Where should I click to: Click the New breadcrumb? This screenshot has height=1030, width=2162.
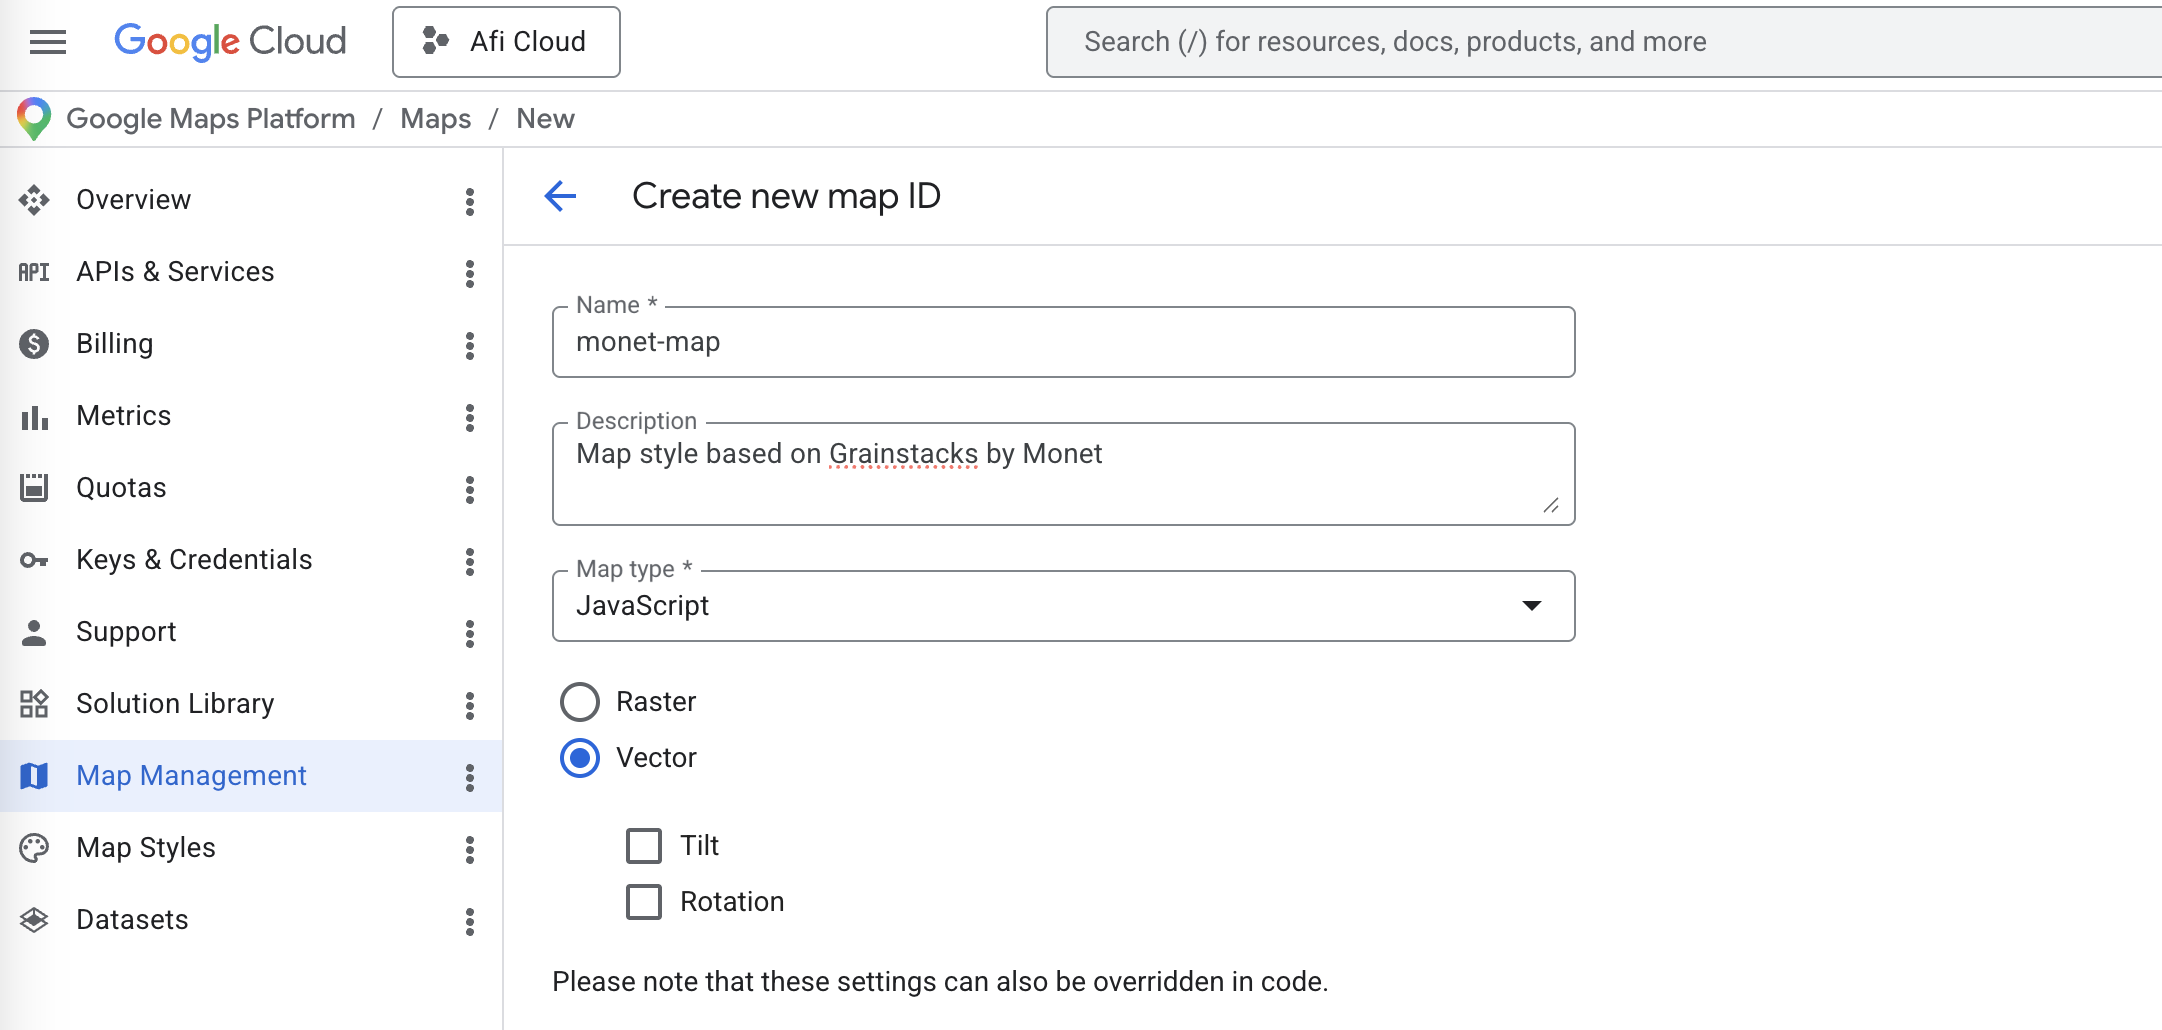pyautogui.click(x=545, y=119)
